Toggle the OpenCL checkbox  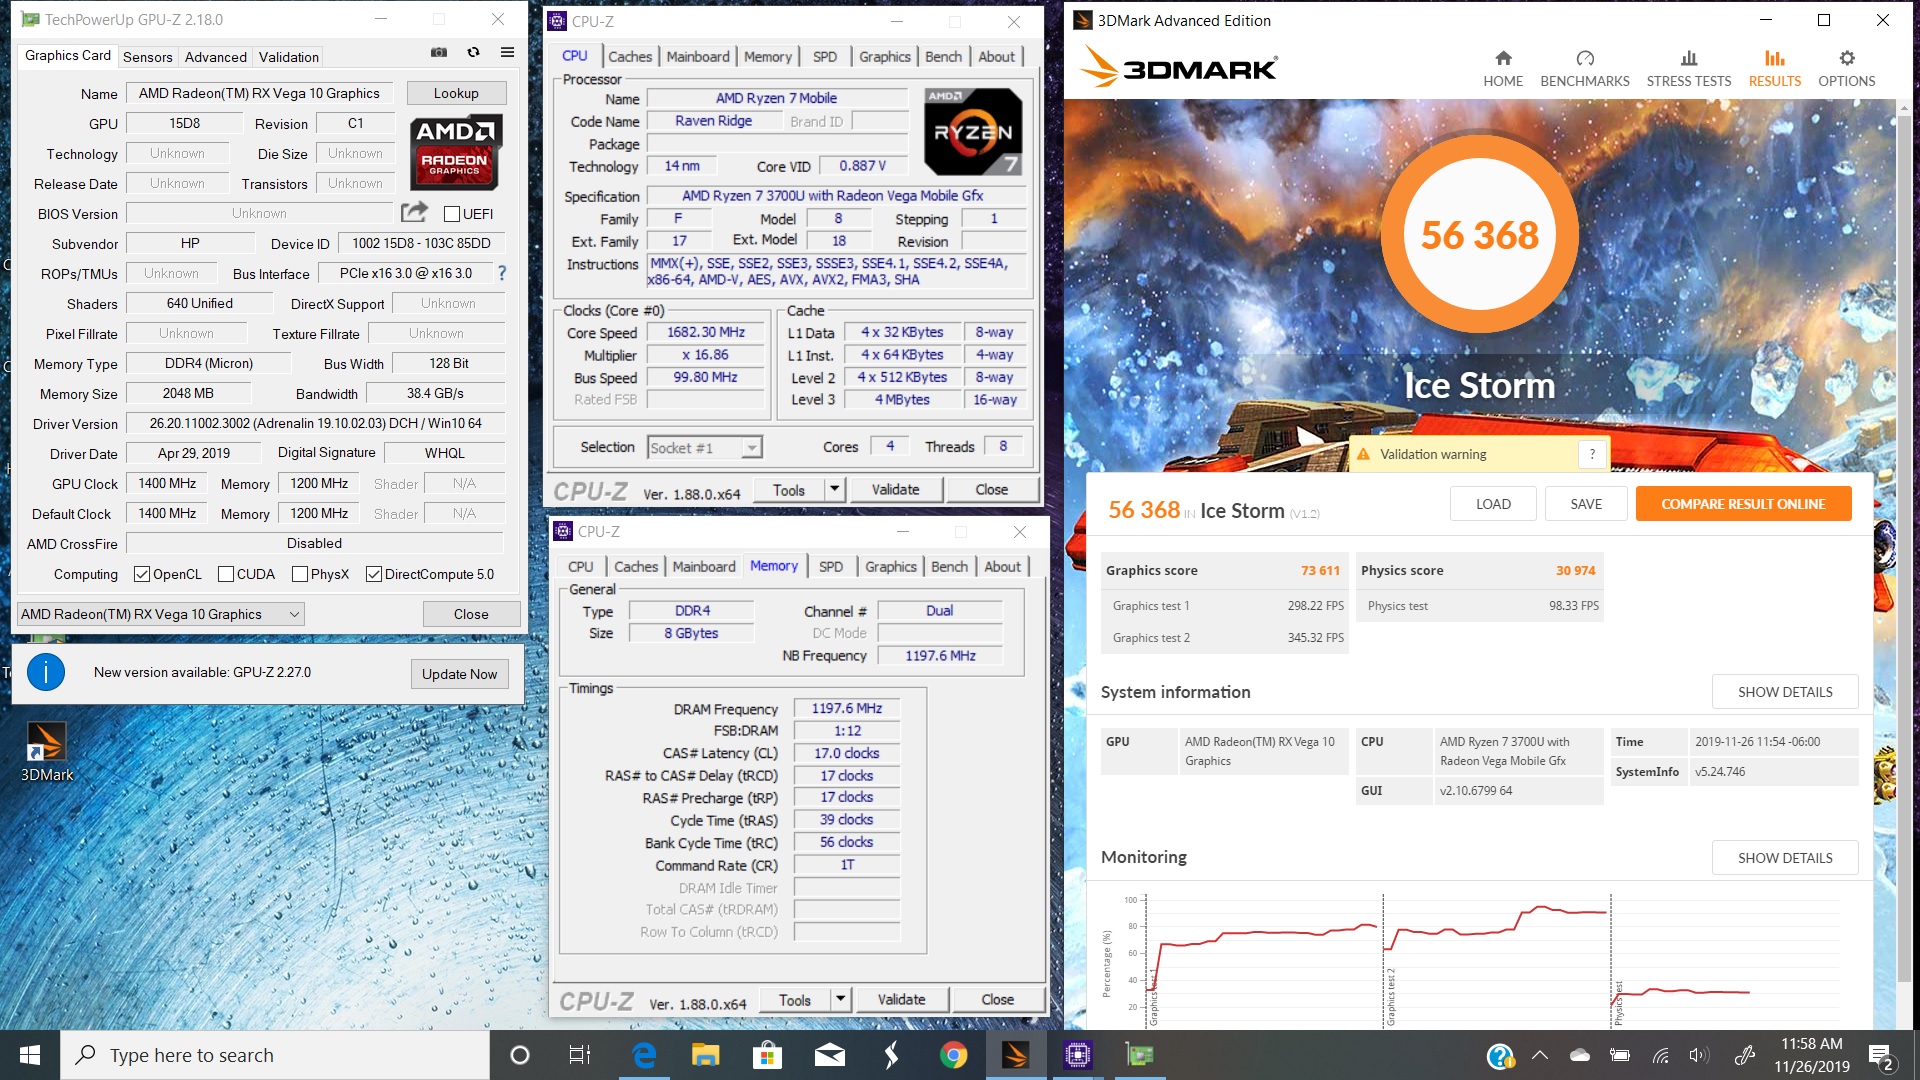pyautogui.click(x=142, y=574)
